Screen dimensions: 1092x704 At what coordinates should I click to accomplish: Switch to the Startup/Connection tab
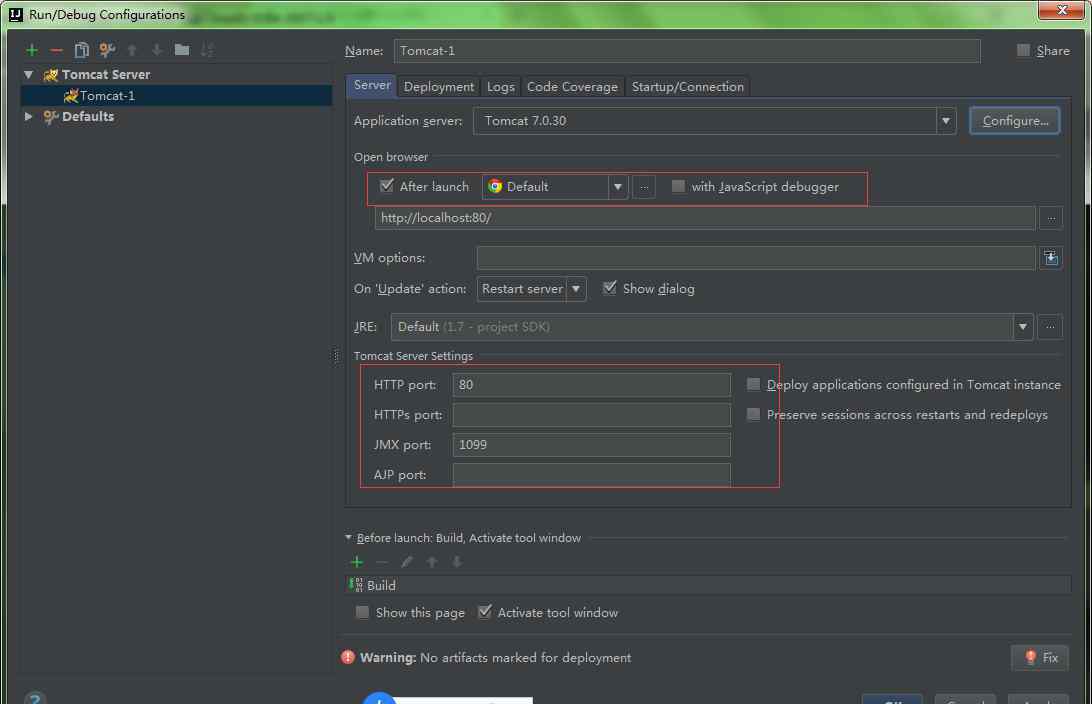687,86
